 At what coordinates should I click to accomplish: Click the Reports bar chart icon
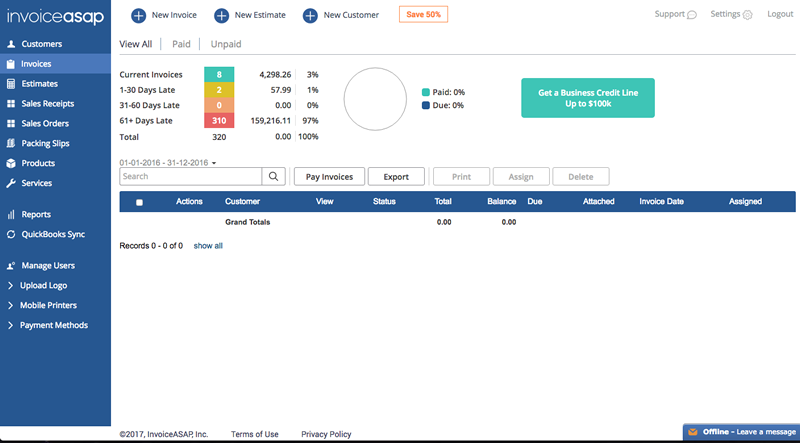(x=11, y=214)
